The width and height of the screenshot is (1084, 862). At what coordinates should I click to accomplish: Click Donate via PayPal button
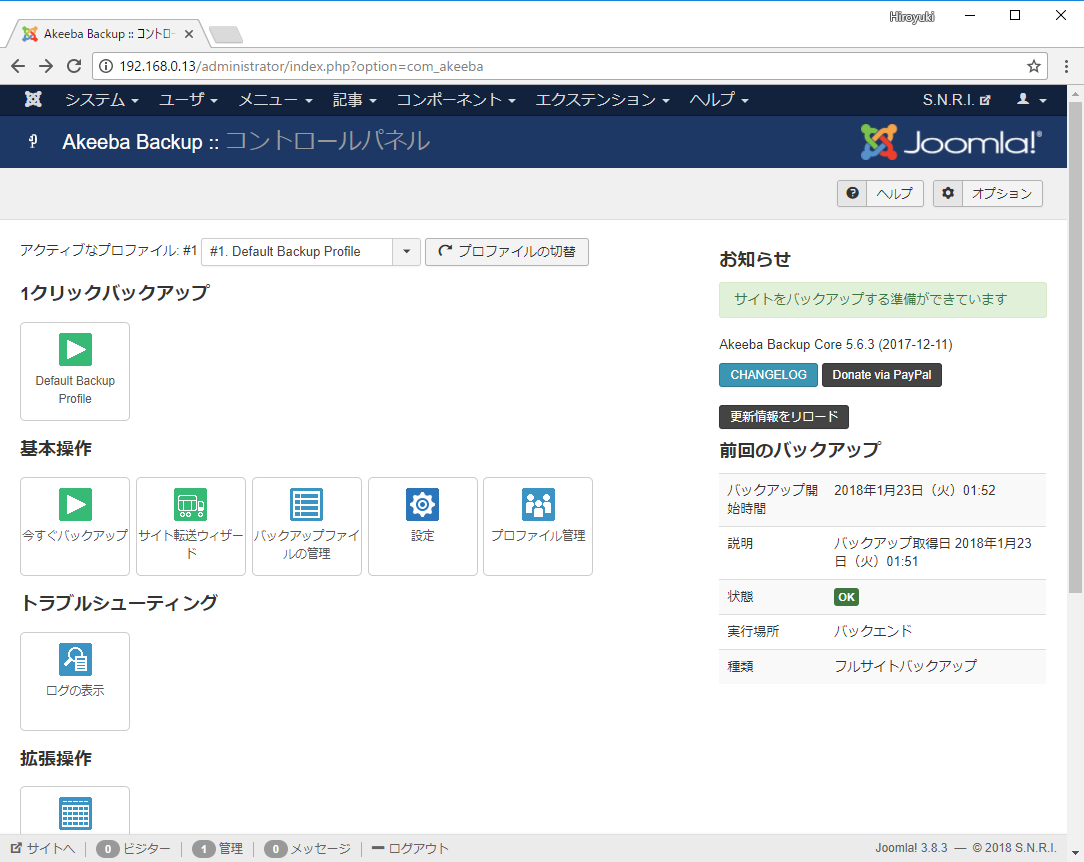tap(881, 375)
